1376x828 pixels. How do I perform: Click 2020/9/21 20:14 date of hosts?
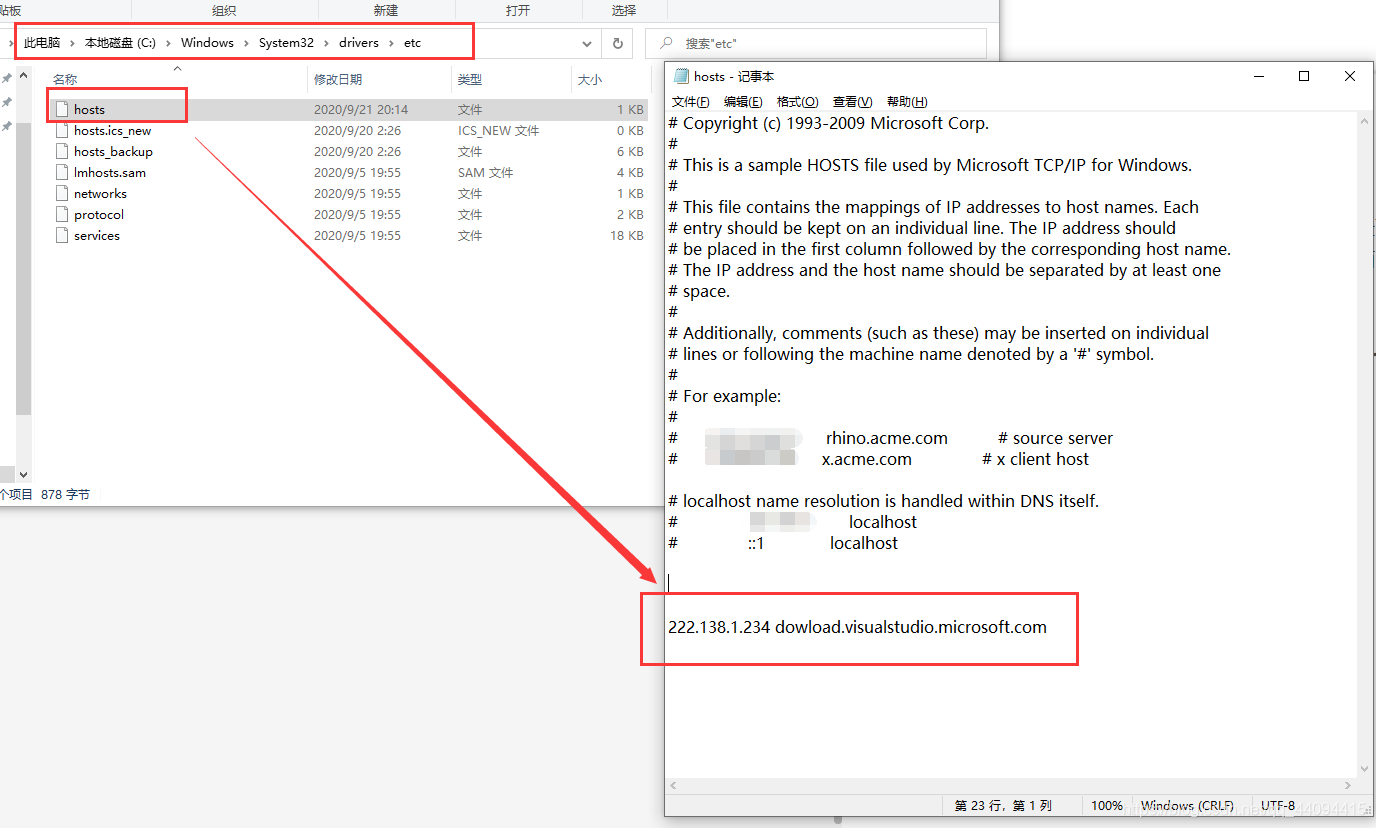tap(361, 109)
